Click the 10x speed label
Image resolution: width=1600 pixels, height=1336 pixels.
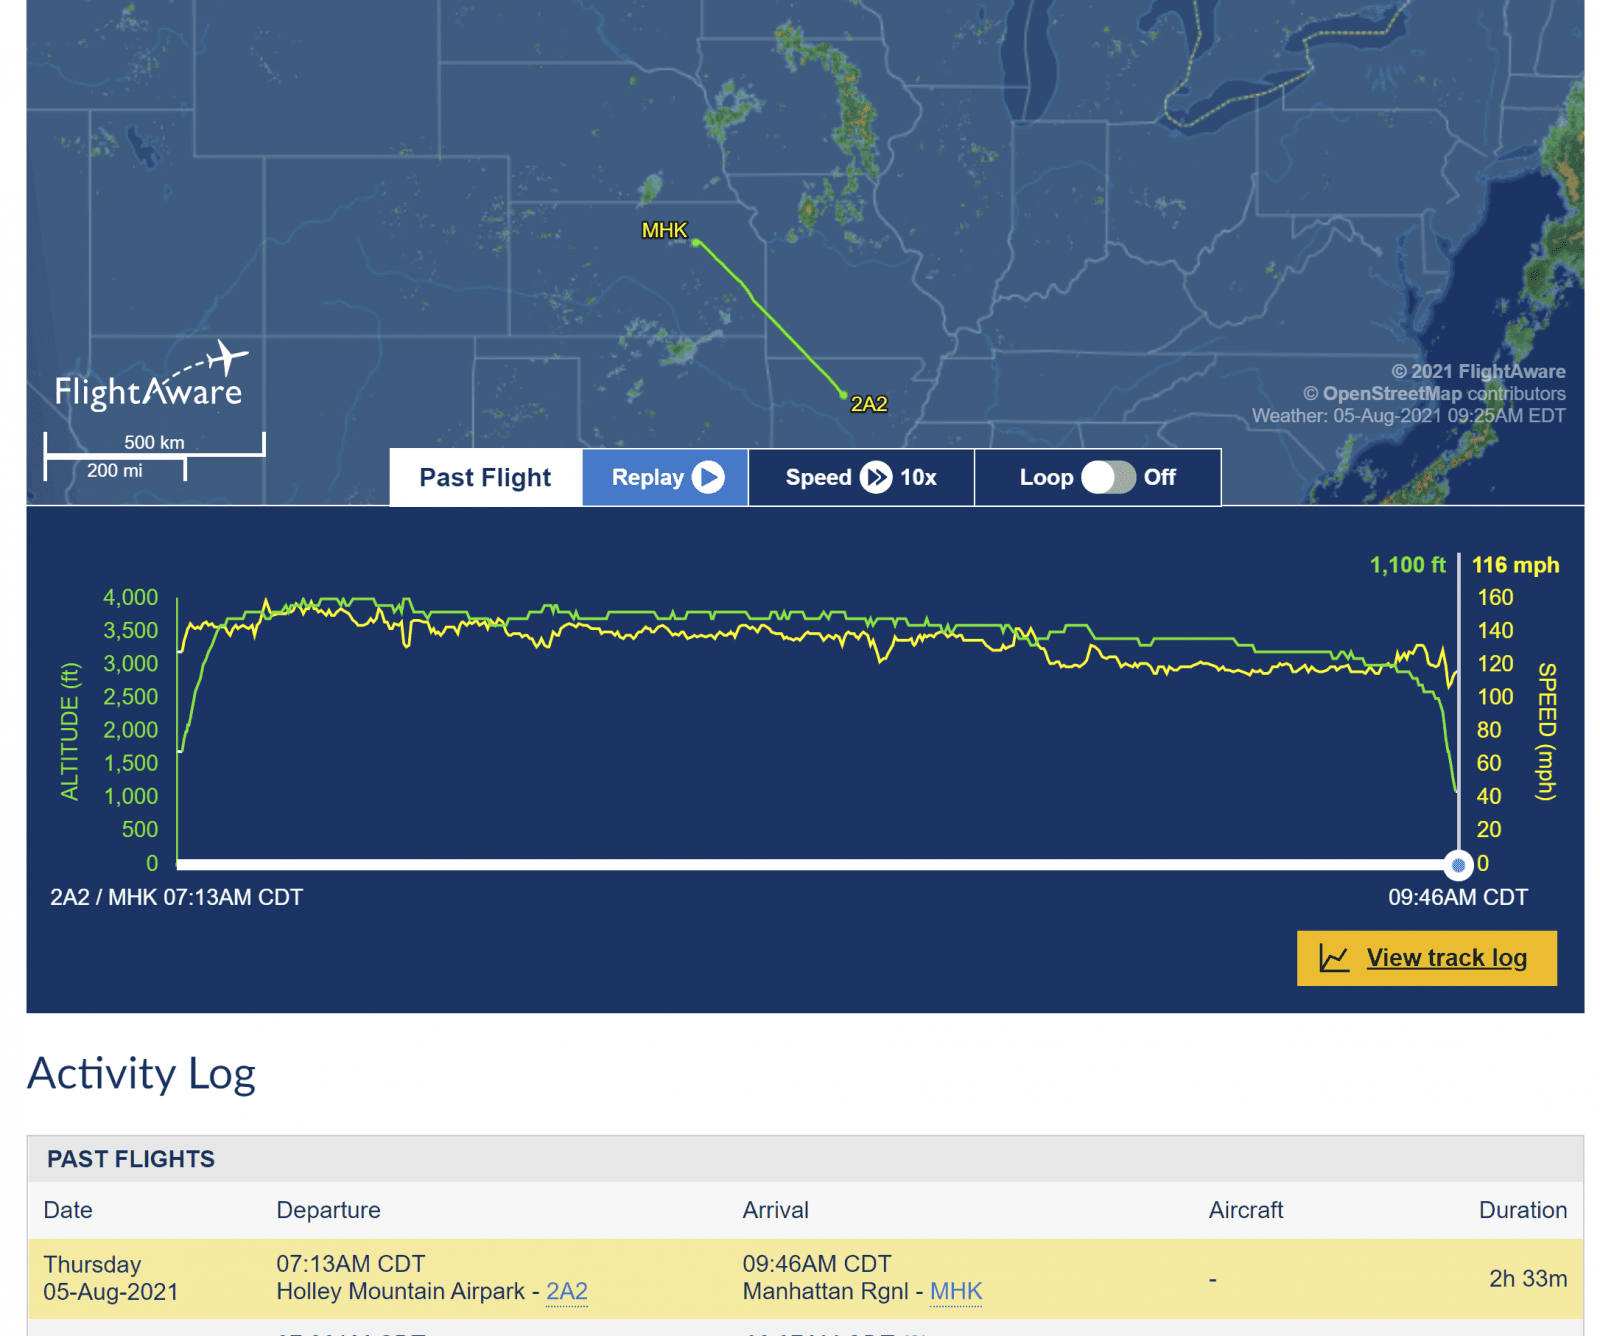pos(918,477)
